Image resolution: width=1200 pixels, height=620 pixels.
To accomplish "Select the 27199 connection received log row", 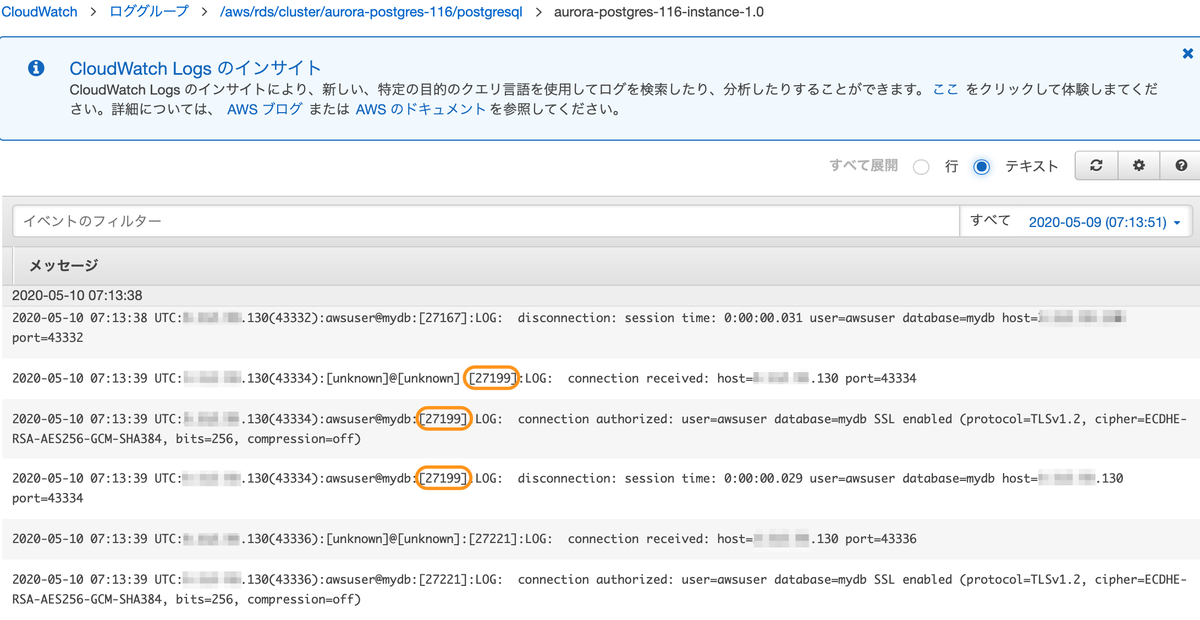I will point(600,378).
